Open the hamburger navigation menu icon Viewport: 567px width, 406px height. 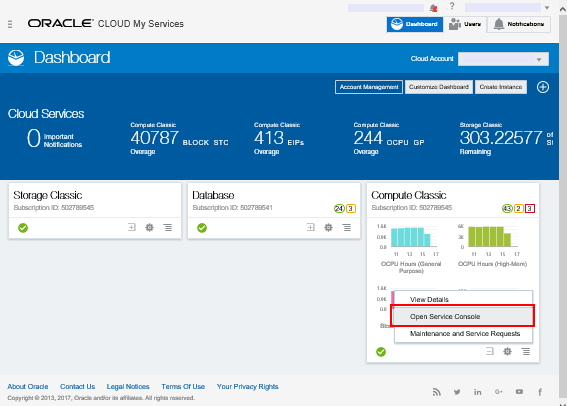click(10, 24)
